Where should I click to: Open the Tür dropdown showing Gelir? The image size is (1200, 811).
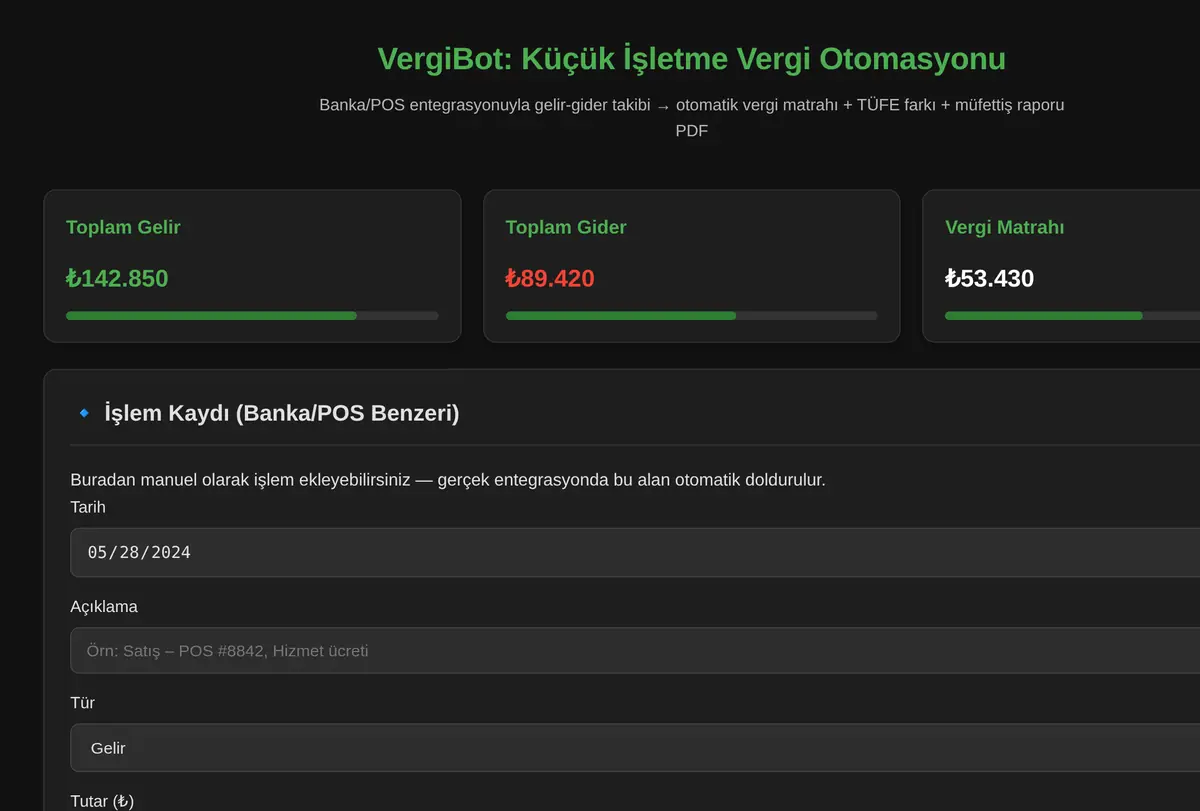pos(635,747)
